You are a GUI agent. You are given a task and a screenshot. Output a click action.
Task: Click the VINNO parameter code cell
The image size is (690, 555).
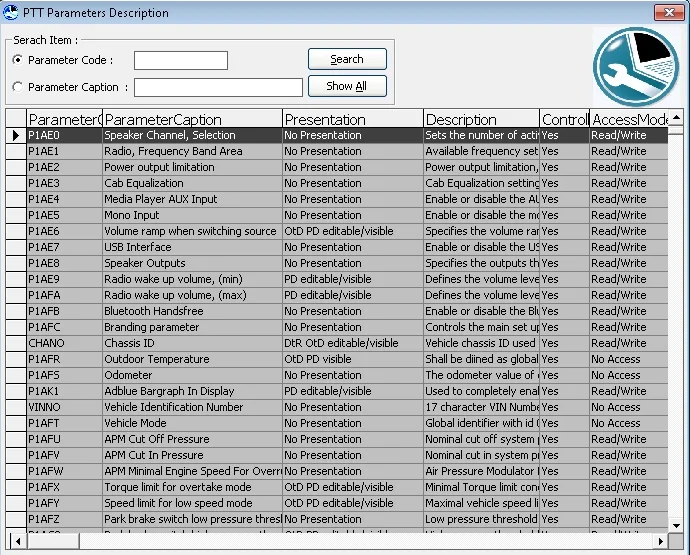tap(64, 407)
